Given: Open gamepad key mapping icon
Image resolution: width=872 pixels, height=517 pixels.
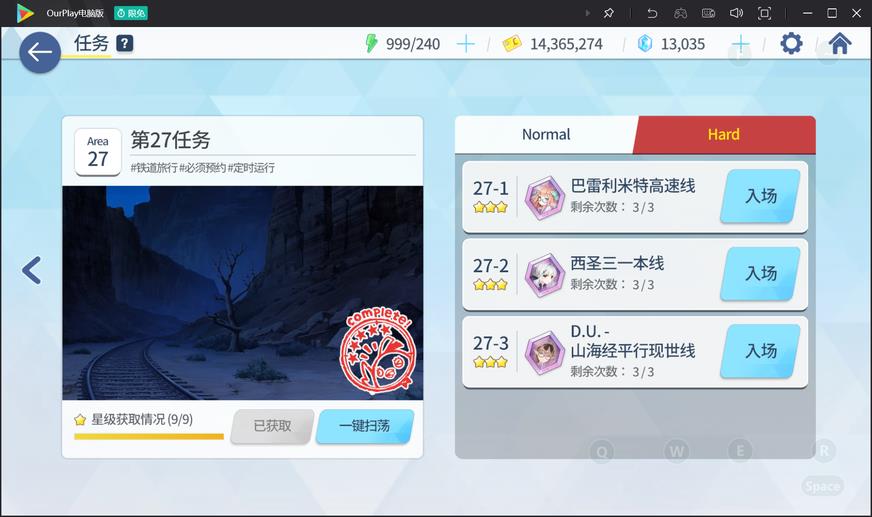Looking at the screenshot, I should click(680, 13).
